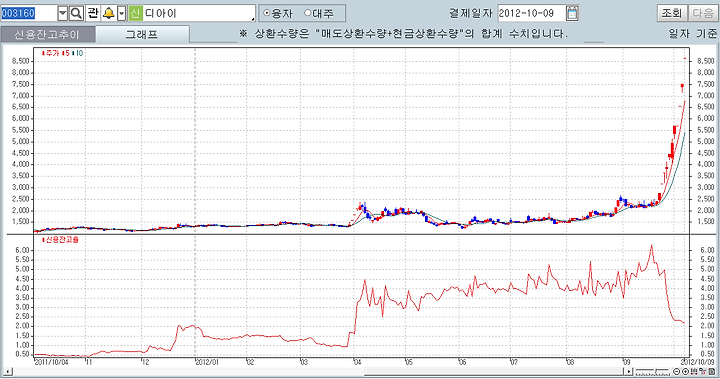This screenshot has height=379, width=720.
Task: Click the 디아이 stock name field
Action: click(x=199, y=13)
